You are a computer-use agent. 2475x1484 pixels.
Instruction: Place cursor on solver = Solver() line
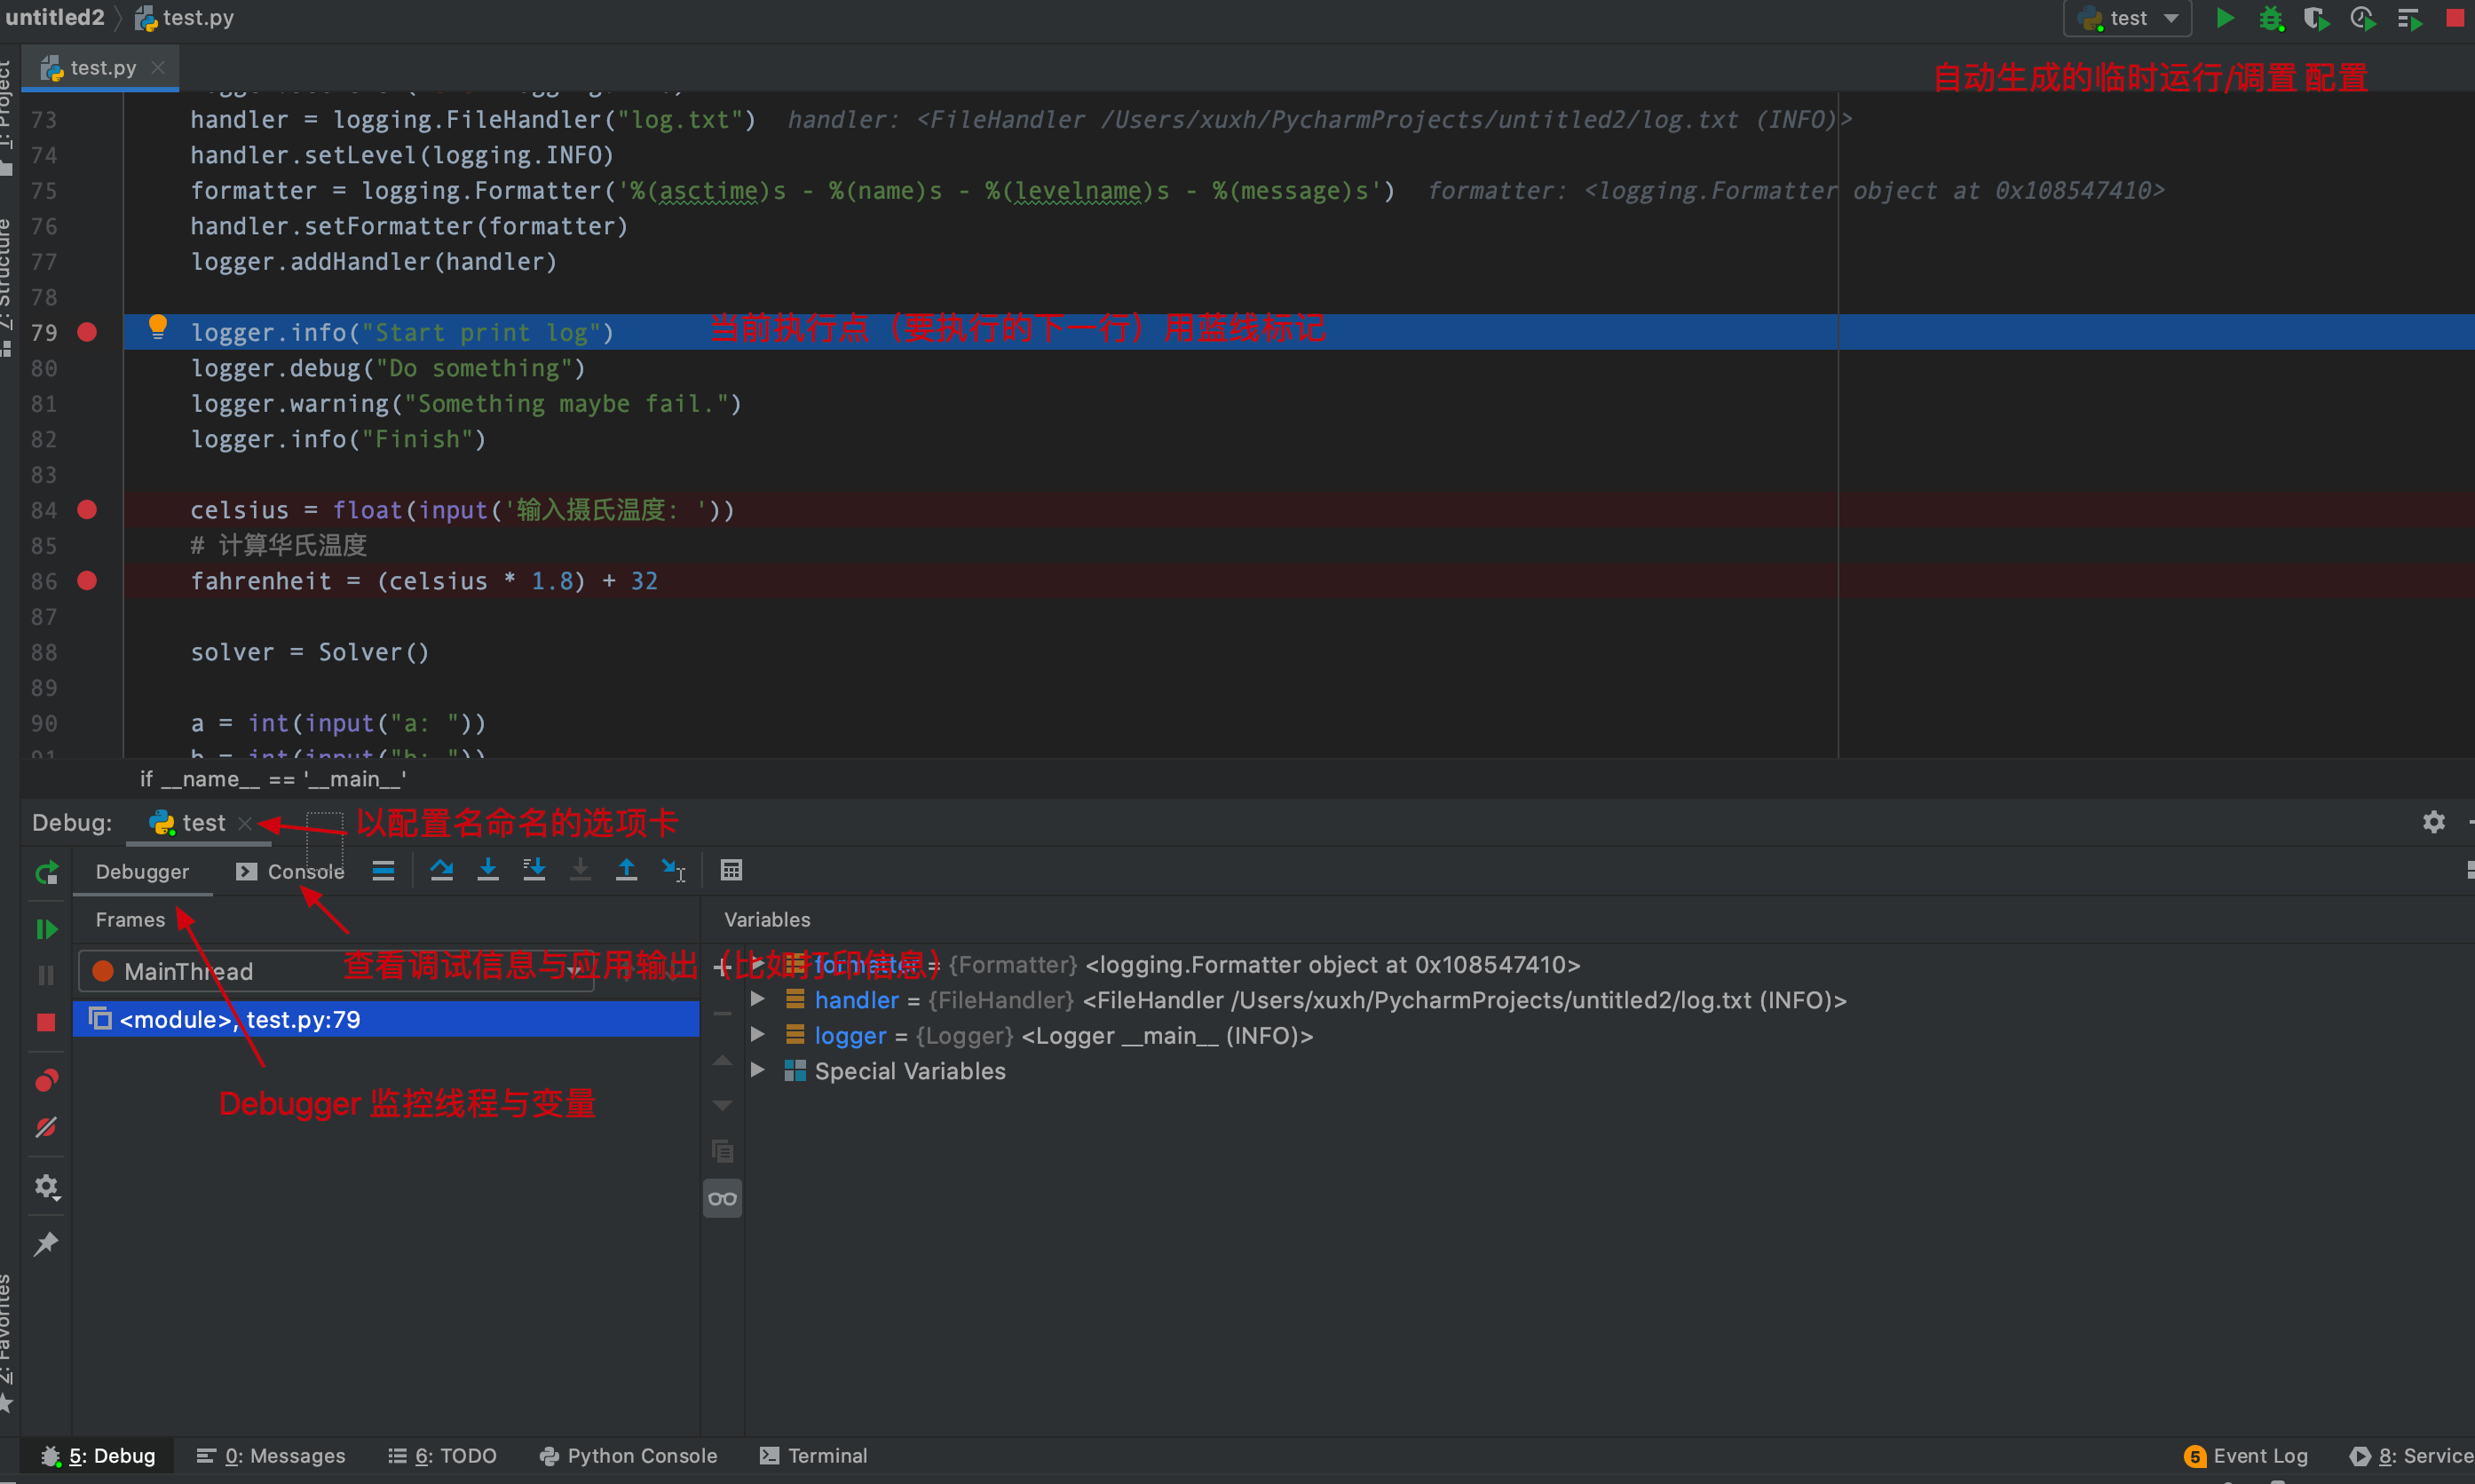tap(310, 652)
